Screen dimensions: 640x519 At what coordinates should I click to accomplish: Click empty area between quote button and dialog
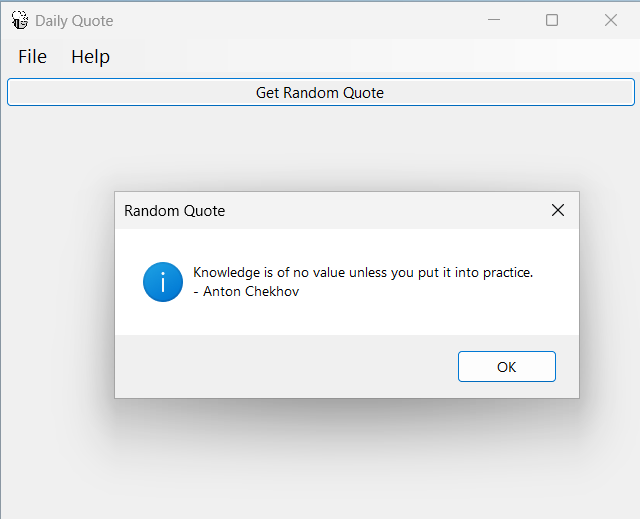tap(320, 149)
